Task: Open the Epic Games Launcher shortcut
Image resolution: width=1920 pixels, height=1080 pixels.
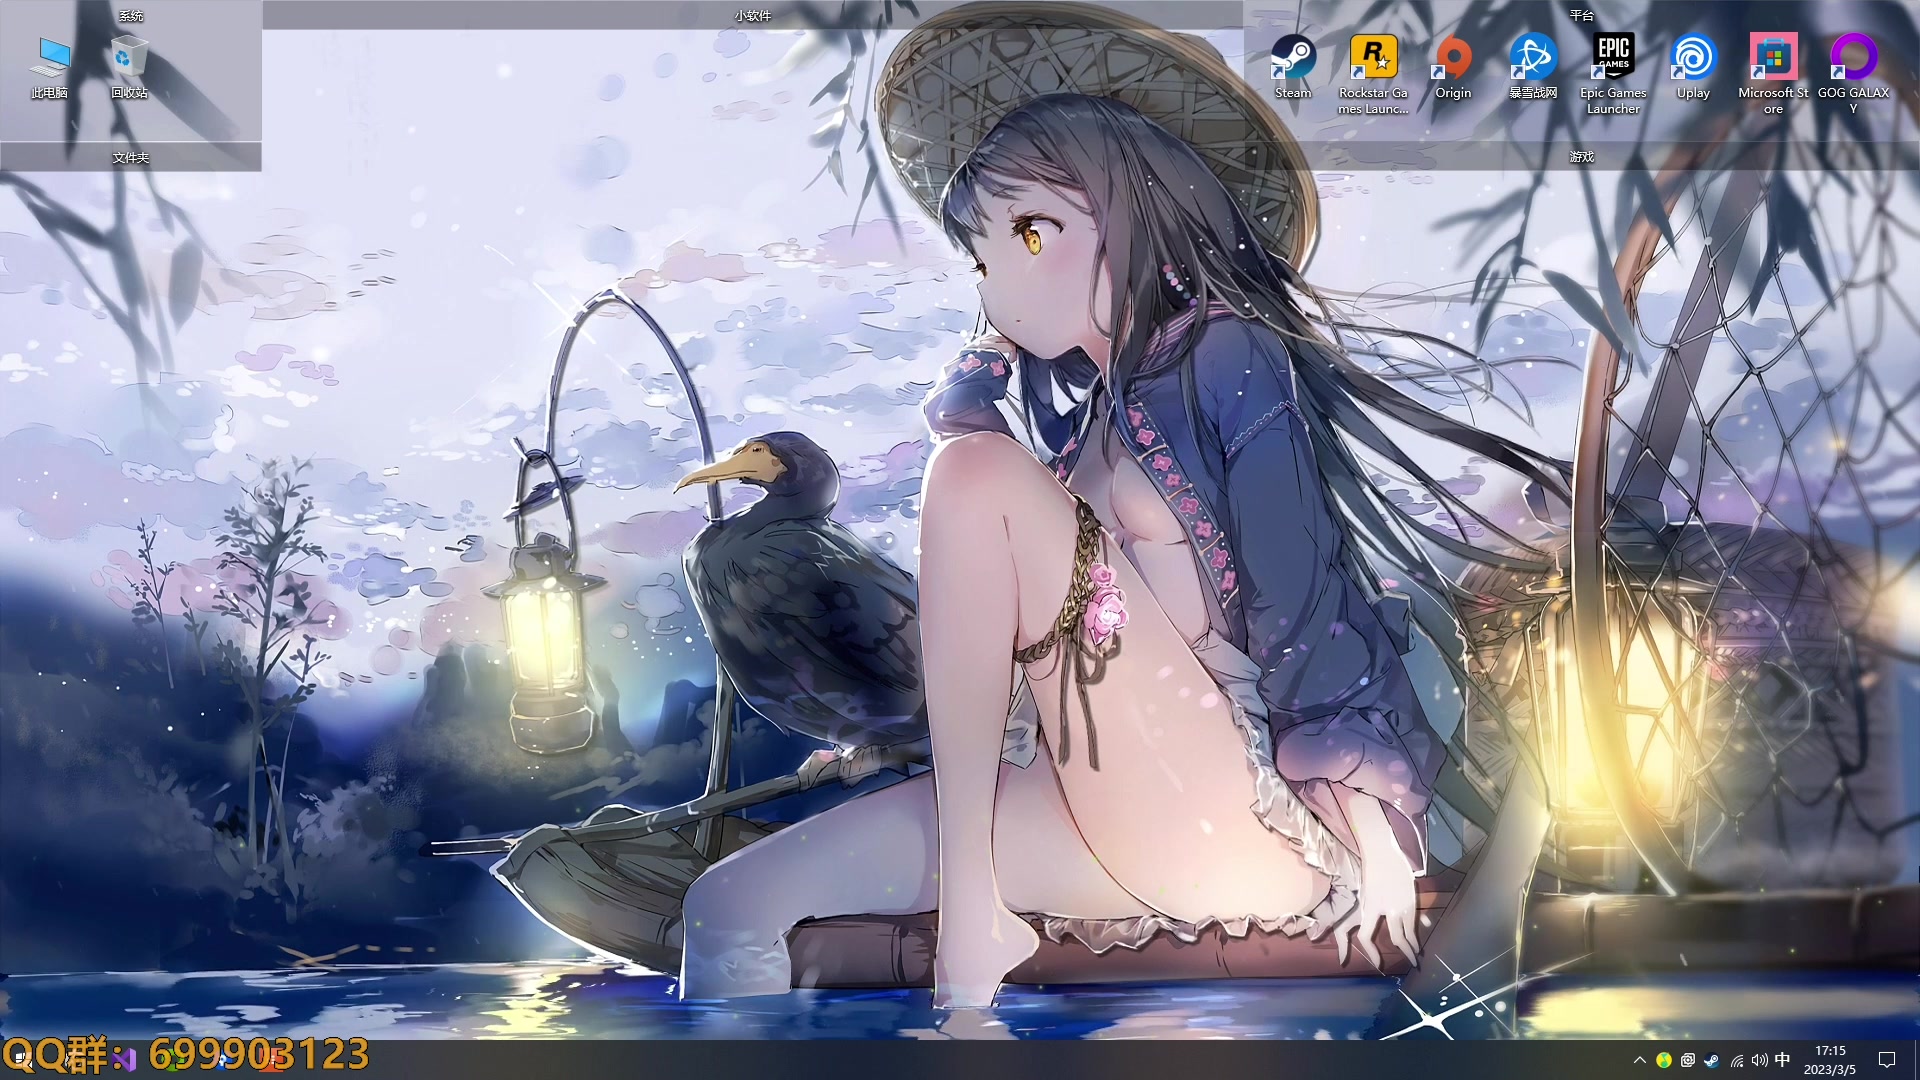Action: tap(1613, 58)
